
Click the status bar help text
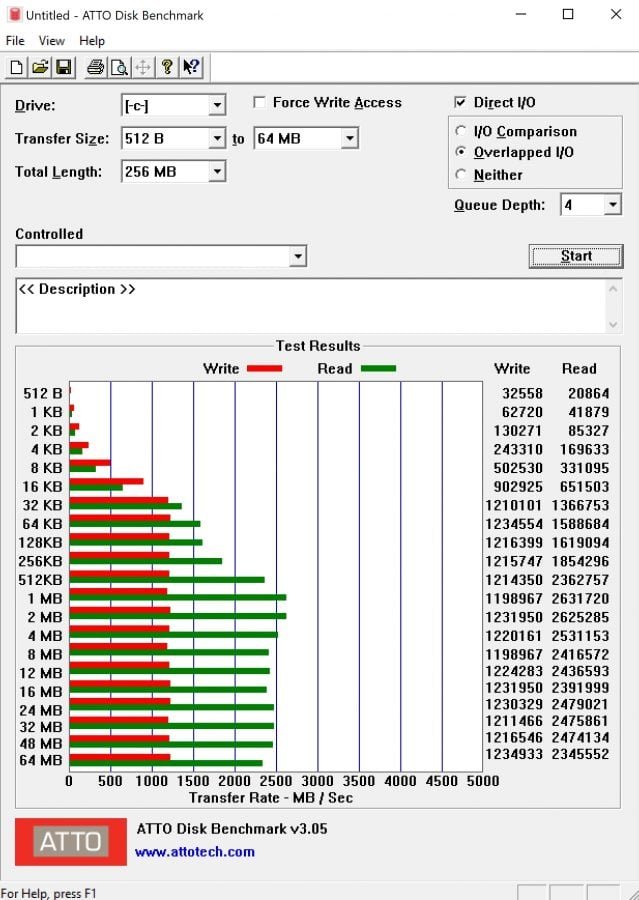tap(48, 893)
